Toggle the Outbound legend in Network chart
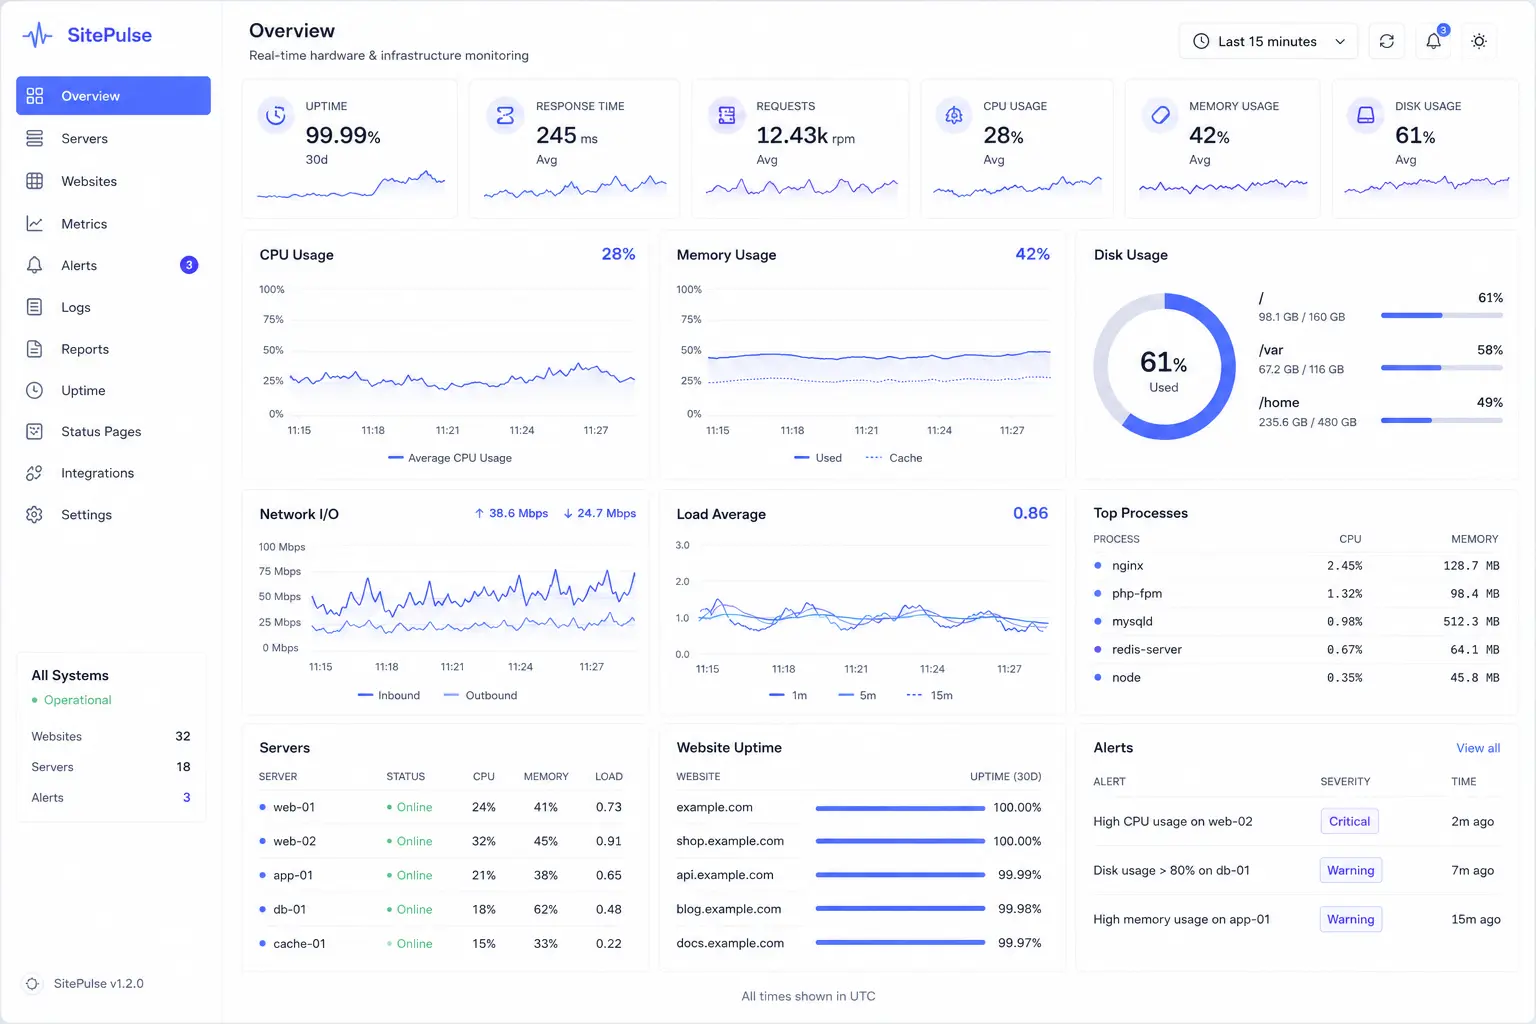 480,695
